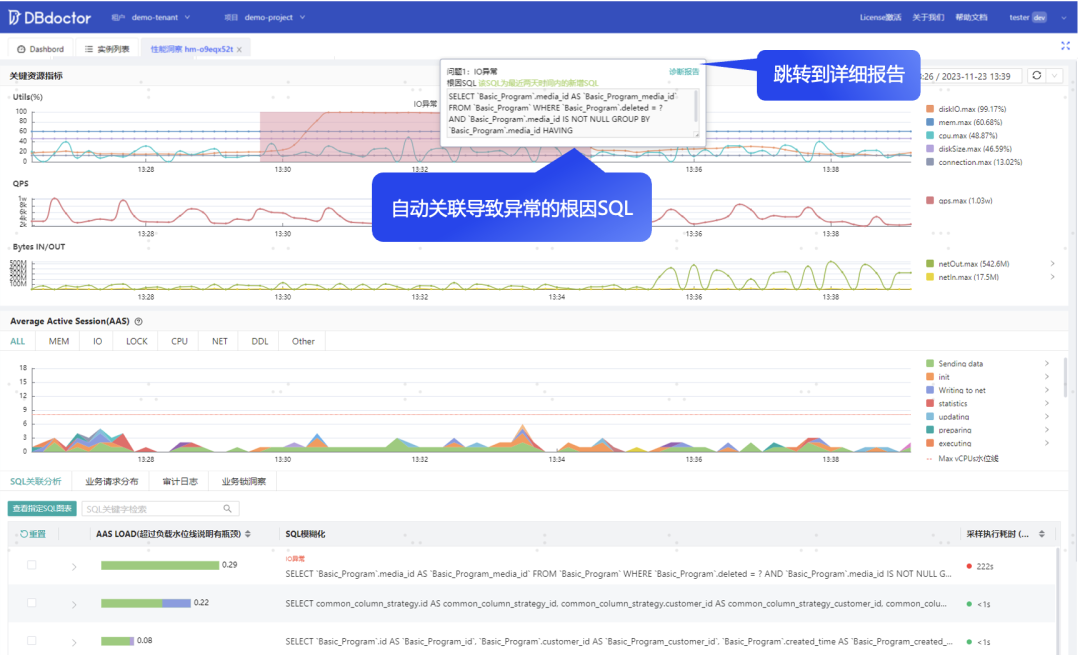Click the 重置 reset button
This screenshot has width=1080, height=660.
(x=32, y=535)
